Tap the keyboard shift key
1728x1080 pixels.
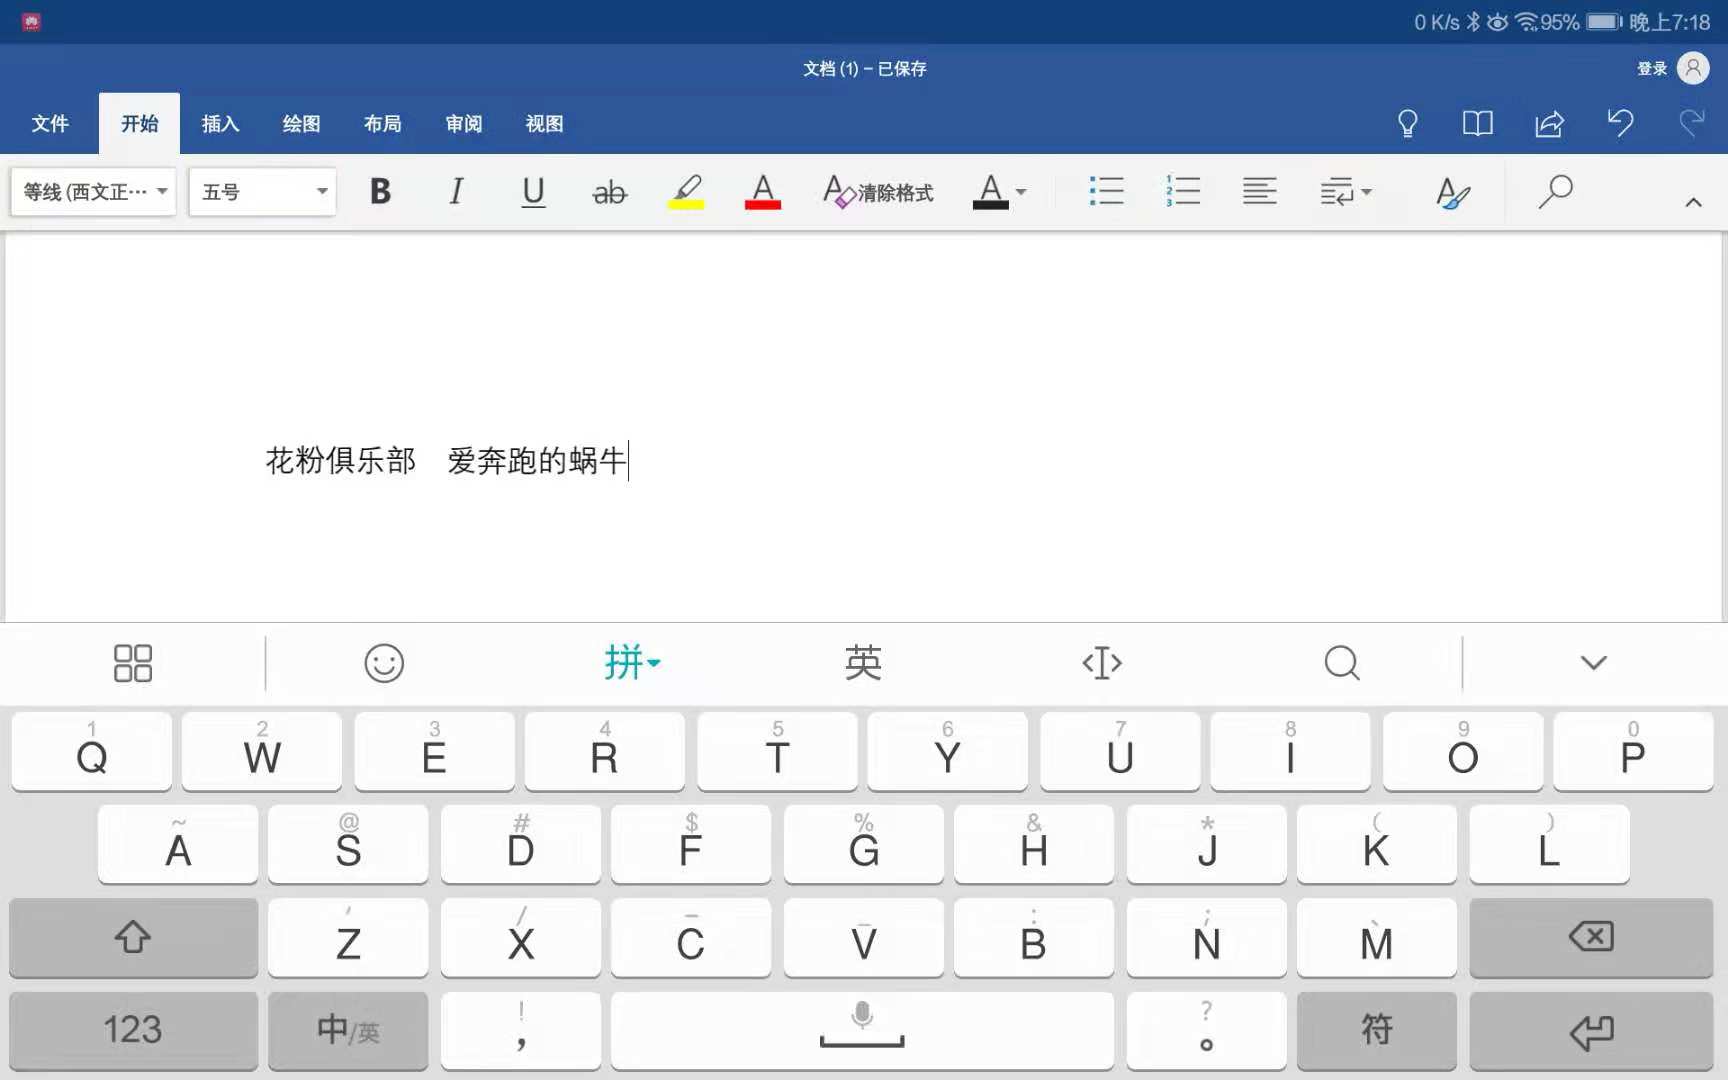(x=133, y=937)
